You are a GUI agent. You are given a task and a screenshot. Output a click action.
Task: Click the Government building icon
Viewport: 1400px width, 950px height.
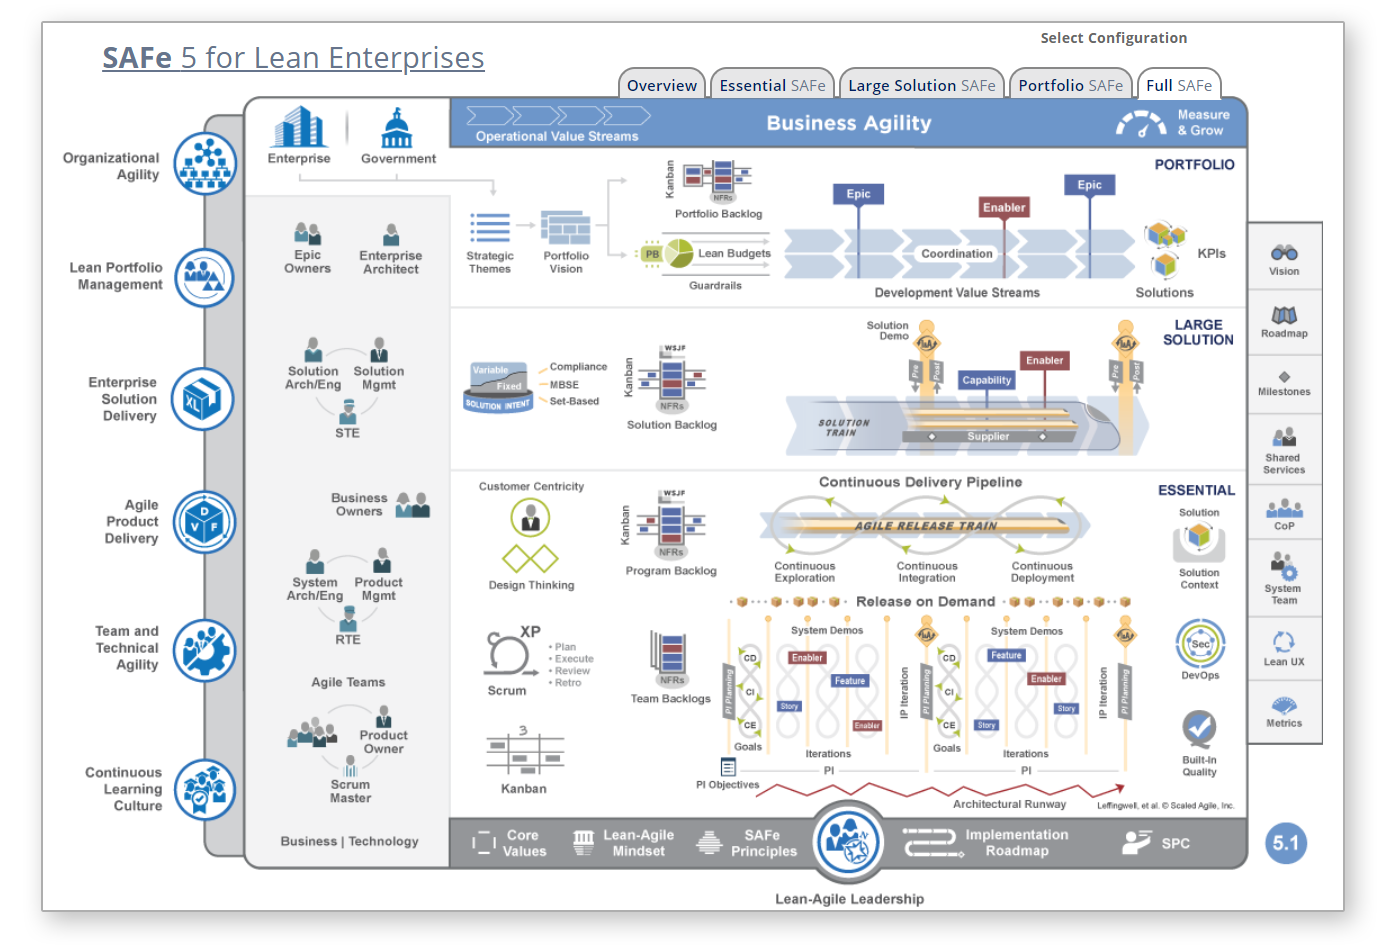pos(397,127)
